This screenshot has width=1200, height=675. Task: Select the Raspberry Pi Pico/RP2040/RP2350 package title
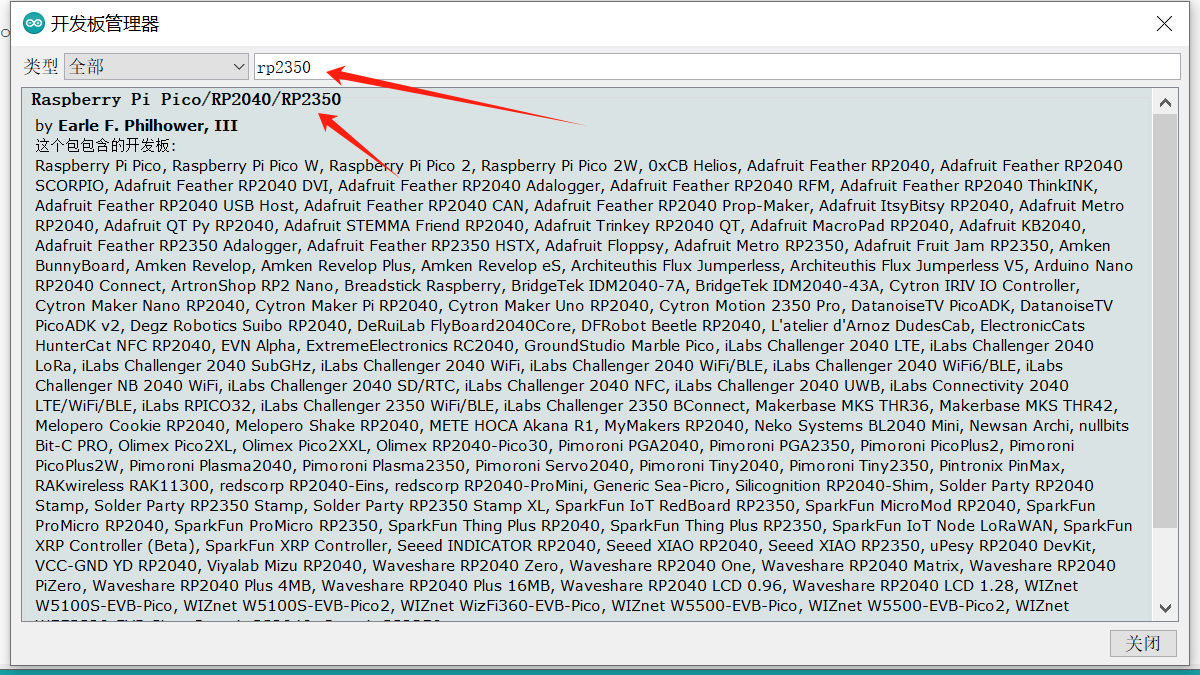[x=186, y=100]
